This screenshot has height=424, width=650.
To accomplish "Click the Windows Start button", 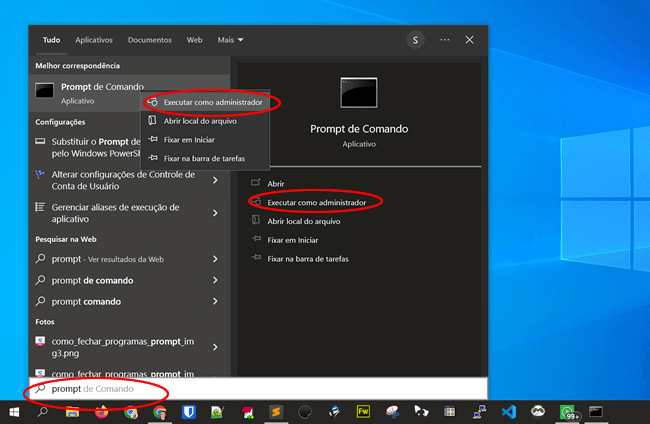I will tap(12, 412).
